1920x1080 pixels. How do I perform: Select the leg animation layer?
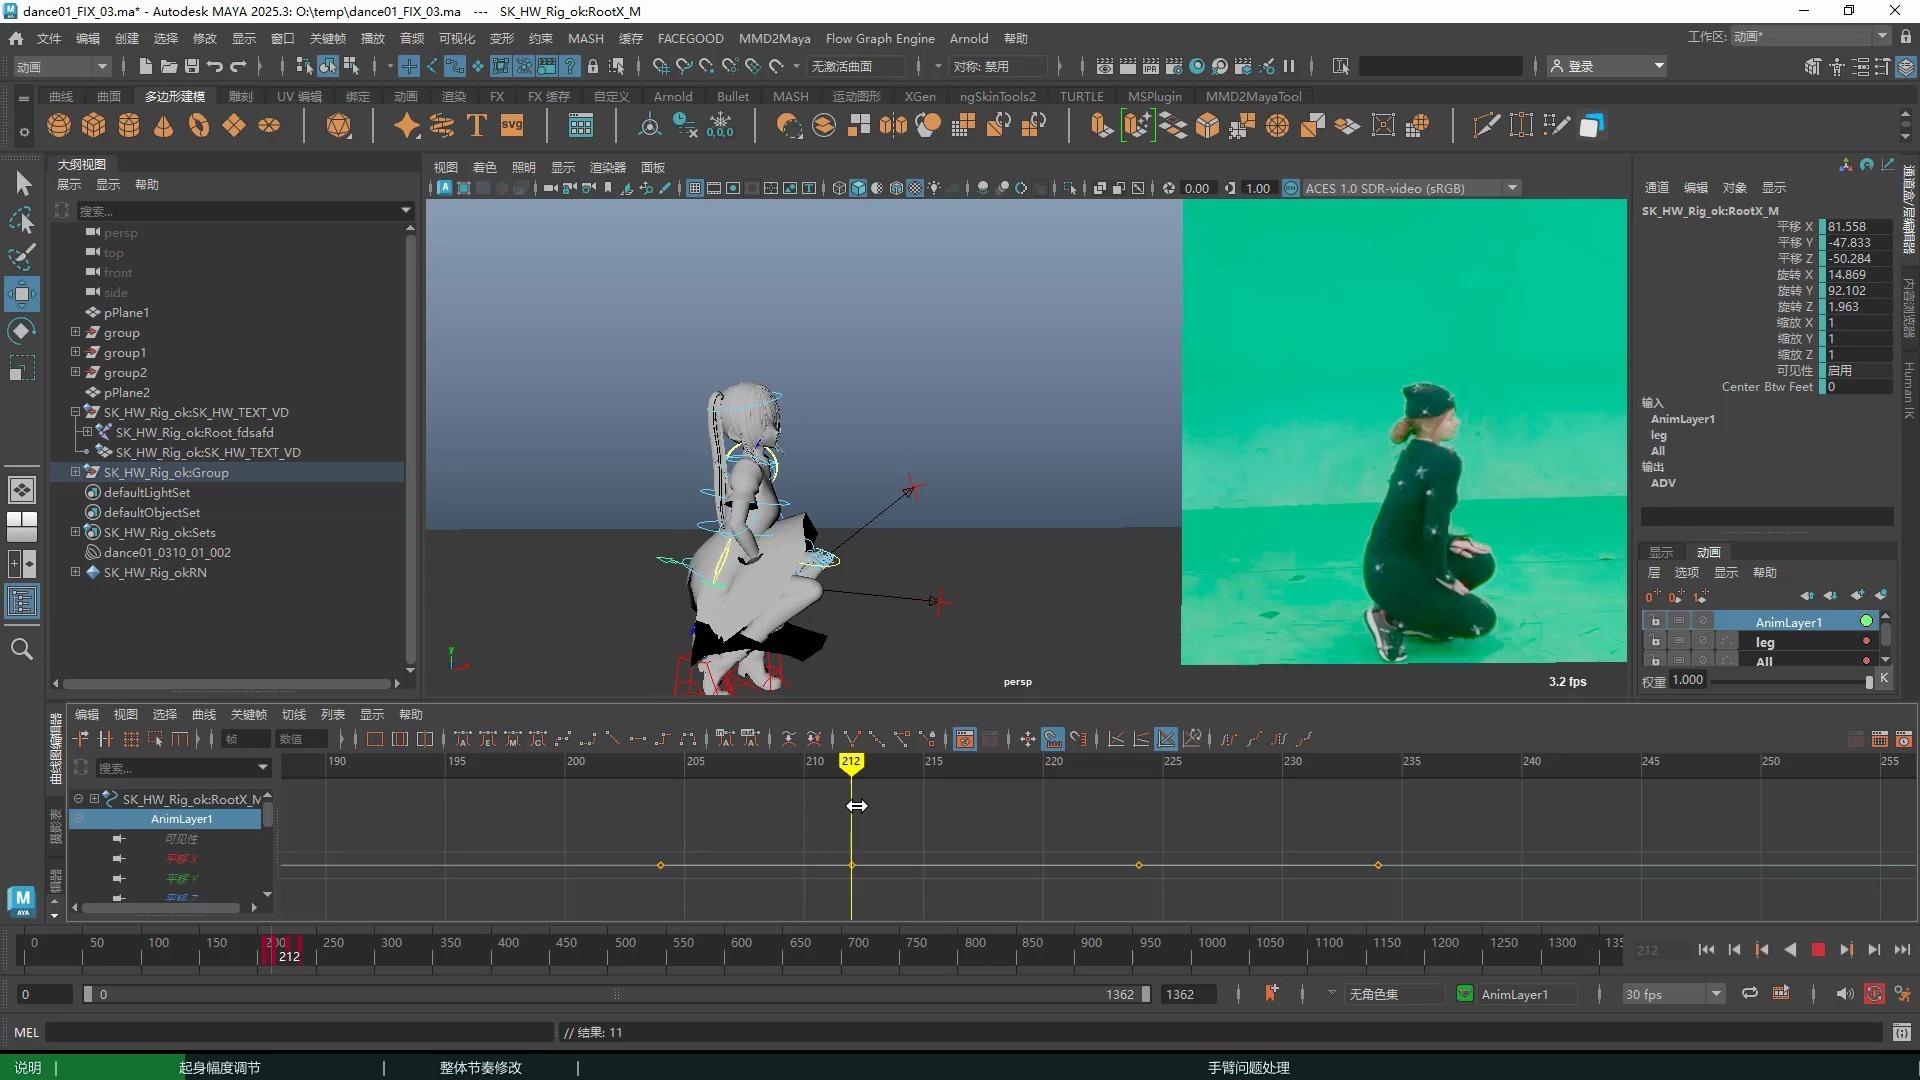tap(1765, 642)
